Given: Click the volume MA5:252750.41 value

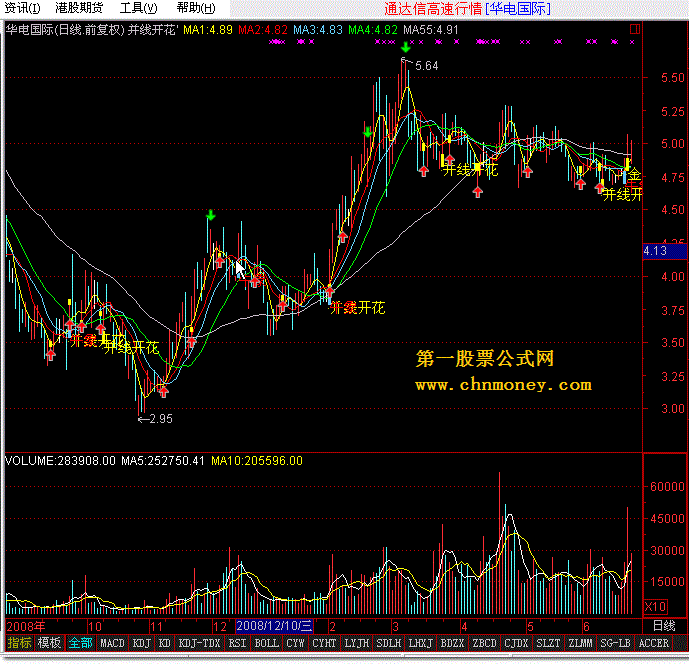Looking at the screenshot, I should pyautogui.click(x=163, y=461).
